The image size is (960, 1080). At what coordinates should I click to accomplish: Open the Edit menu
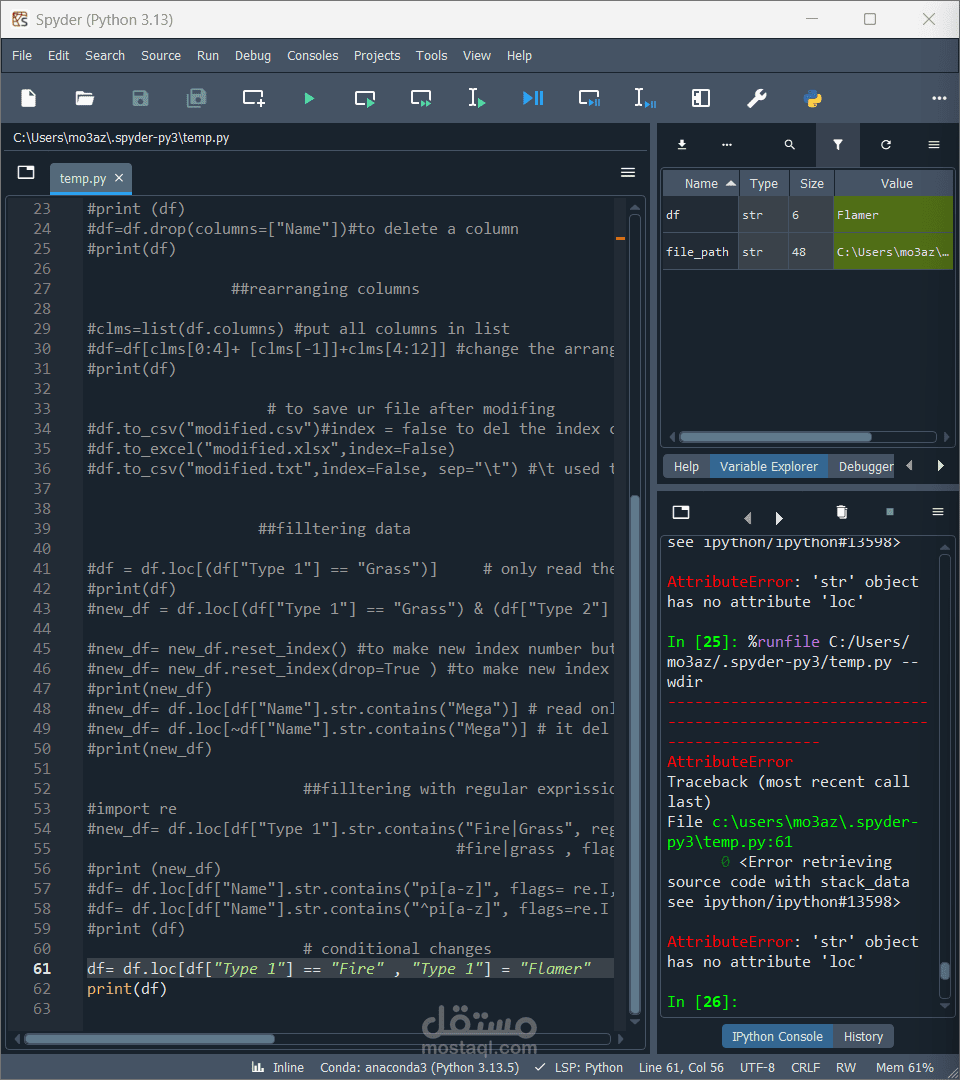[59, 56]
